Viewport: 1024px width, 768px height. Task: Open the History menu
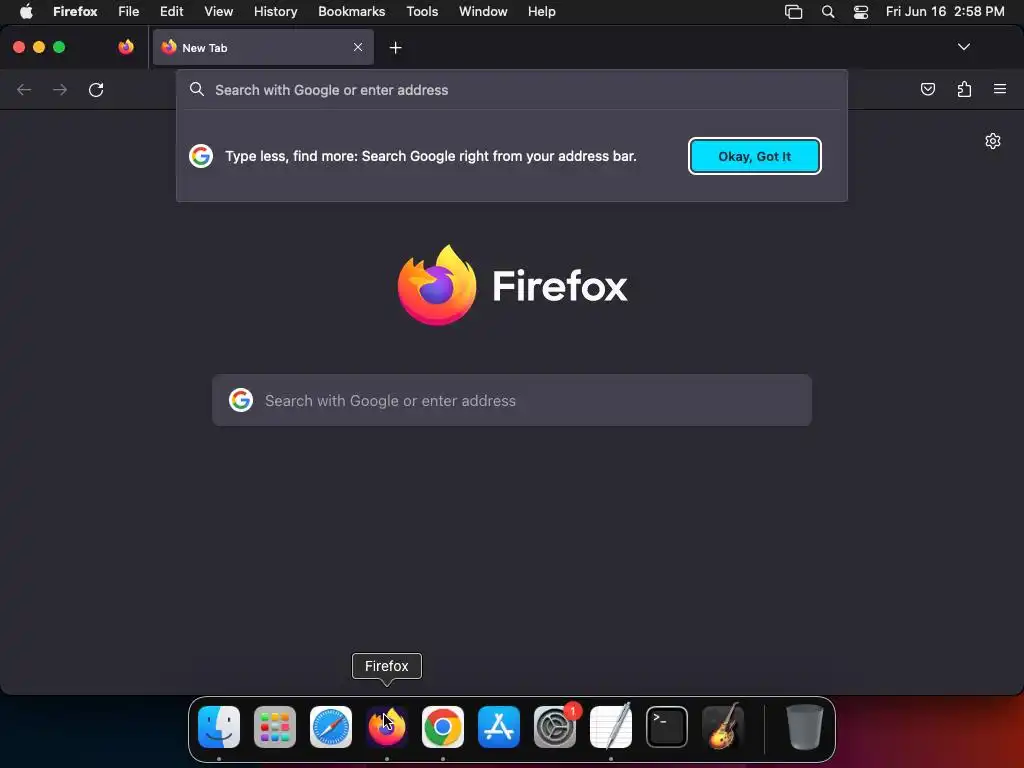275,12
